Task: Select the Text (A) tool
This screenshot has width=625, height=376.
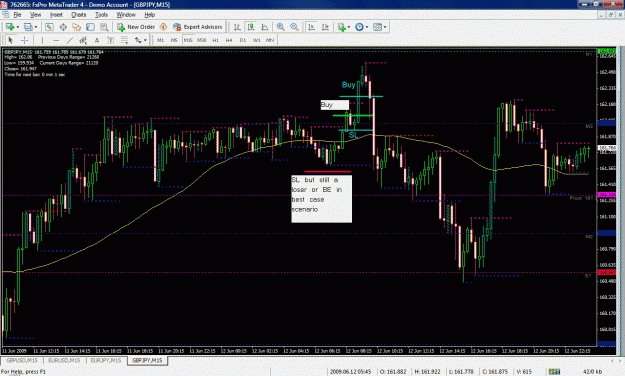Action: (x=97, y=40)
